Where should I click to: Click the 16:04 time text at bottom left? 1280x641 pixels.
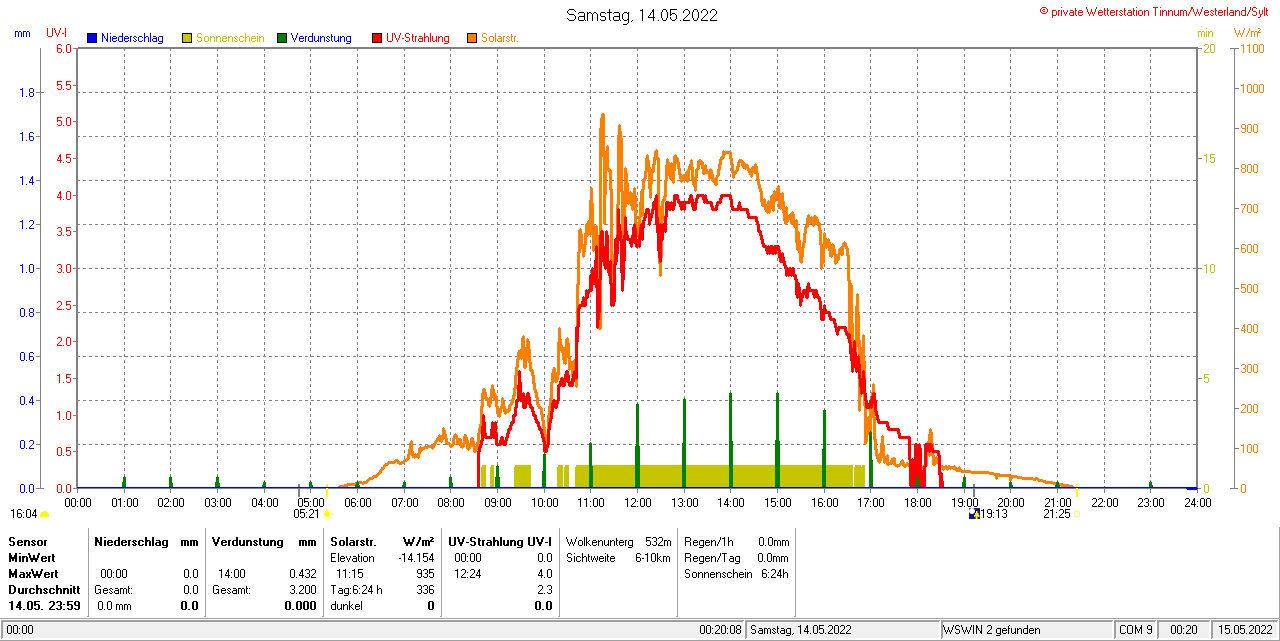23,514
